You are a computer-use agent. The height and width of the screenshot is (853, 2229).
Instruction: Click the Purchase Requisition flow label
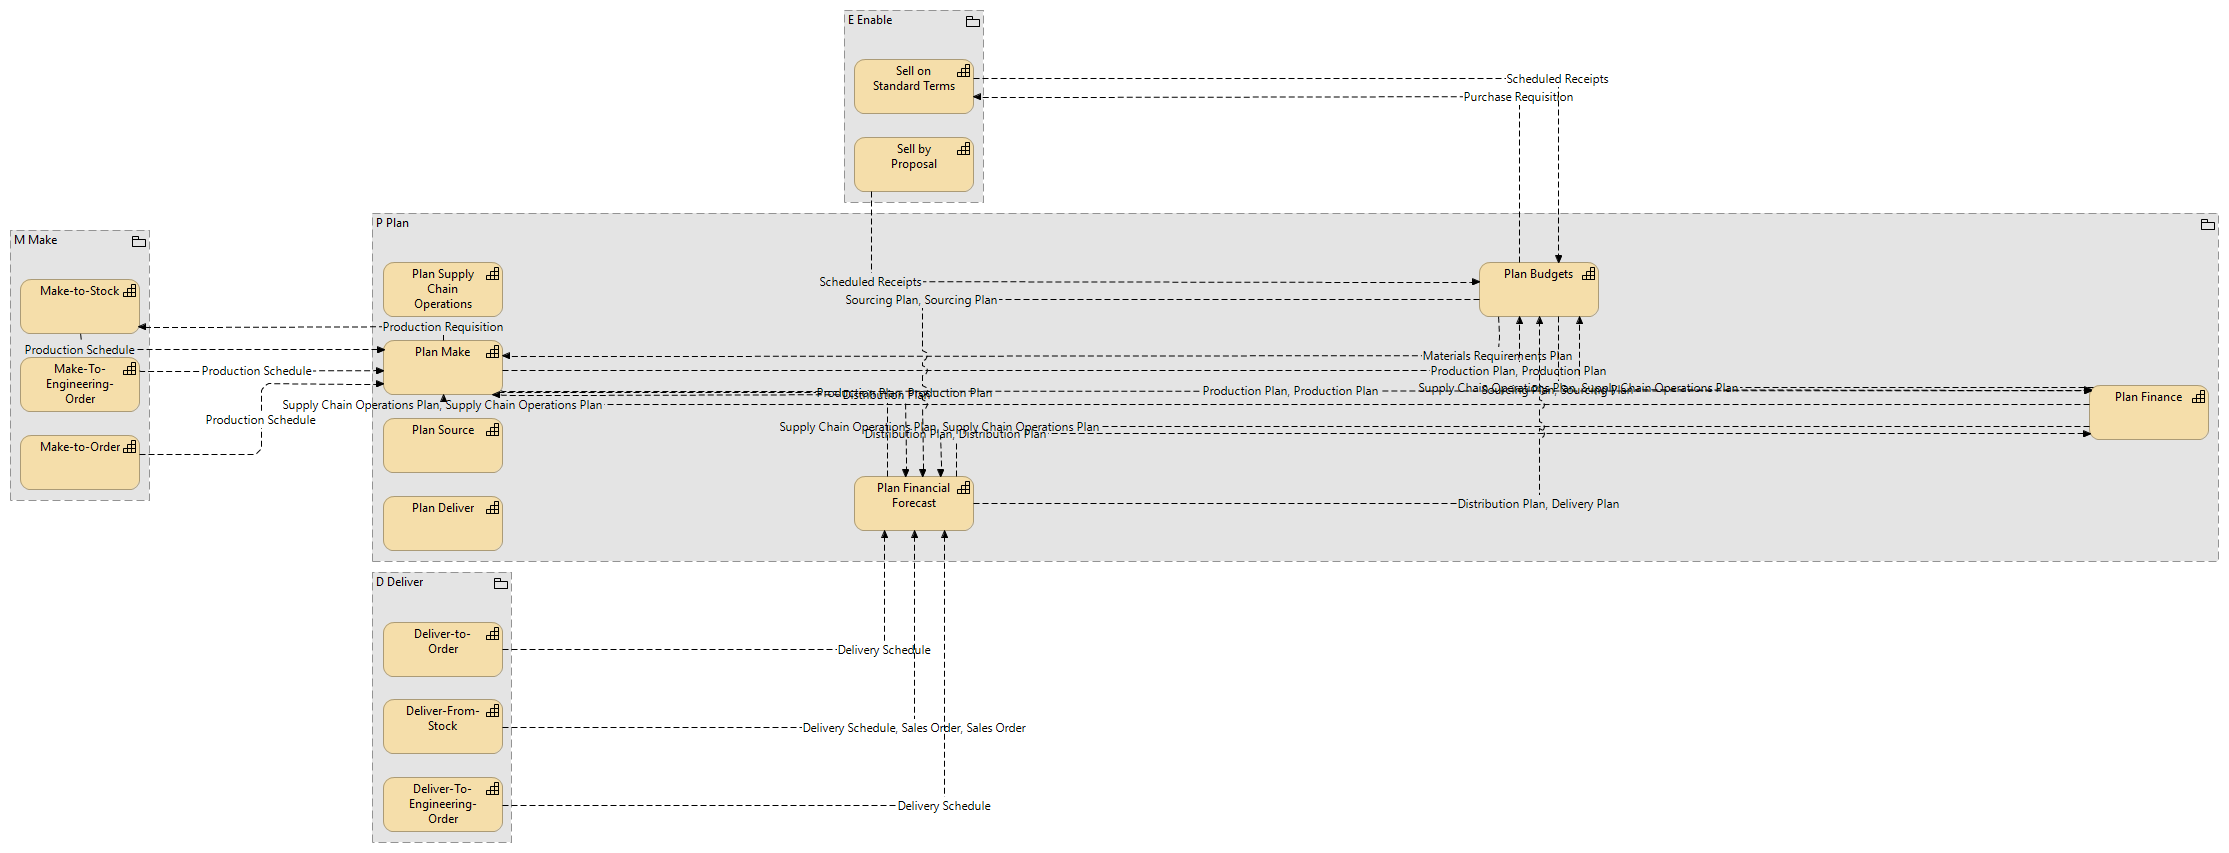1517,97
